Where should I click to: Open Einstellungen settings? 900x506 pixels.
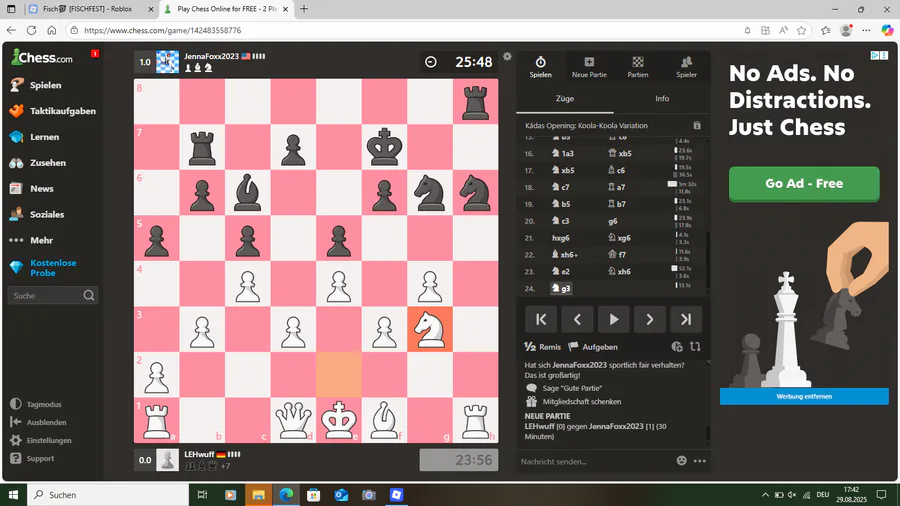40,440
